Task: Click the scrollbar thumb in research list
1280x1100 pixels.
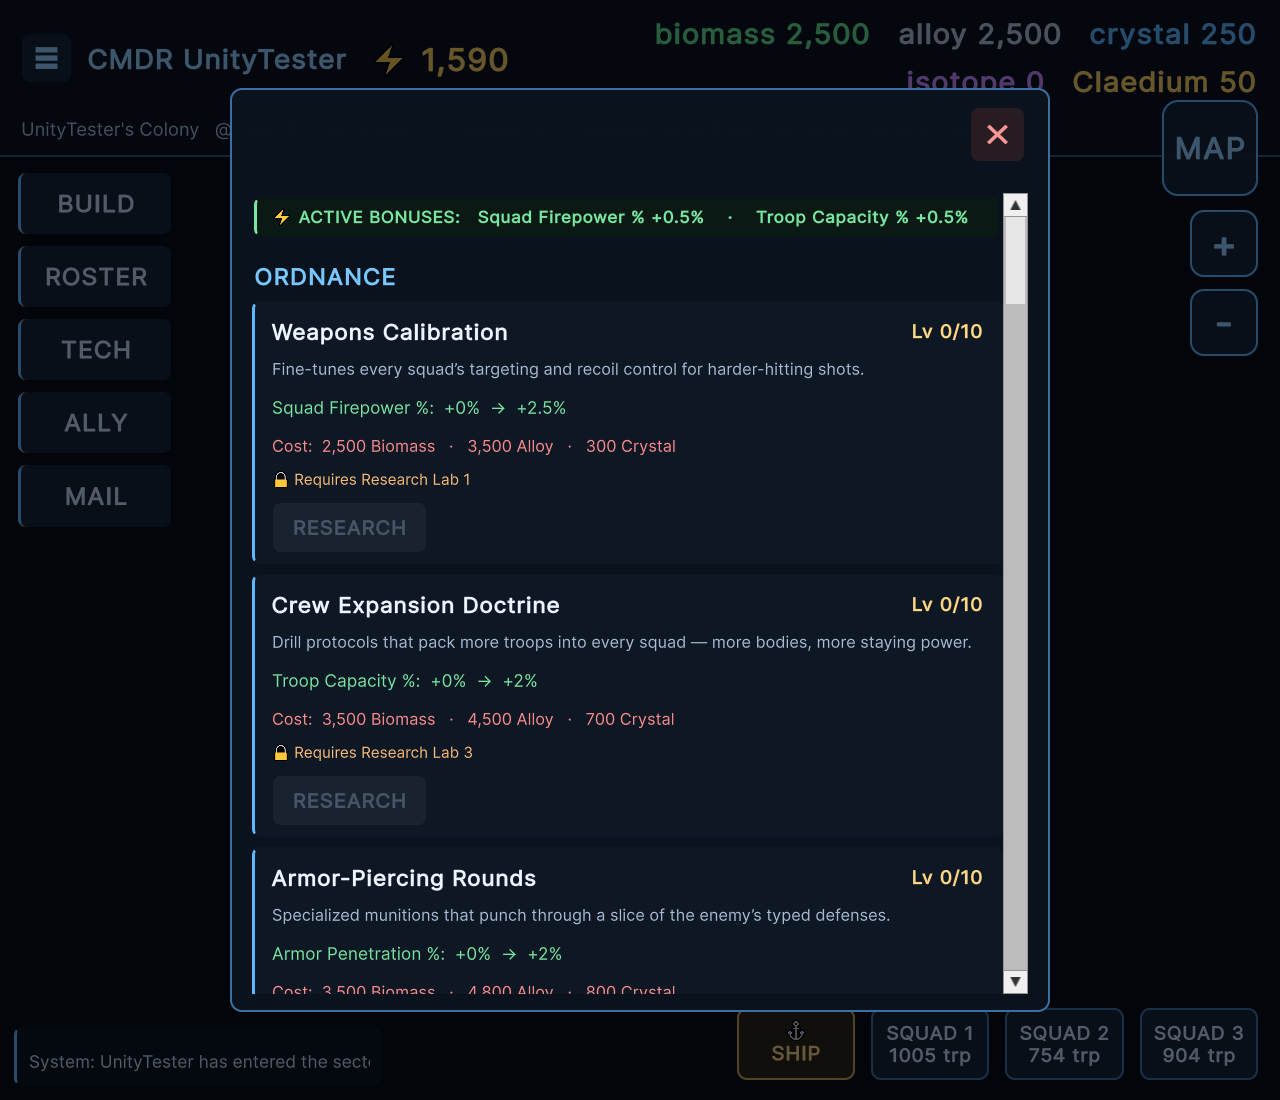Action: click(1015, 261)
